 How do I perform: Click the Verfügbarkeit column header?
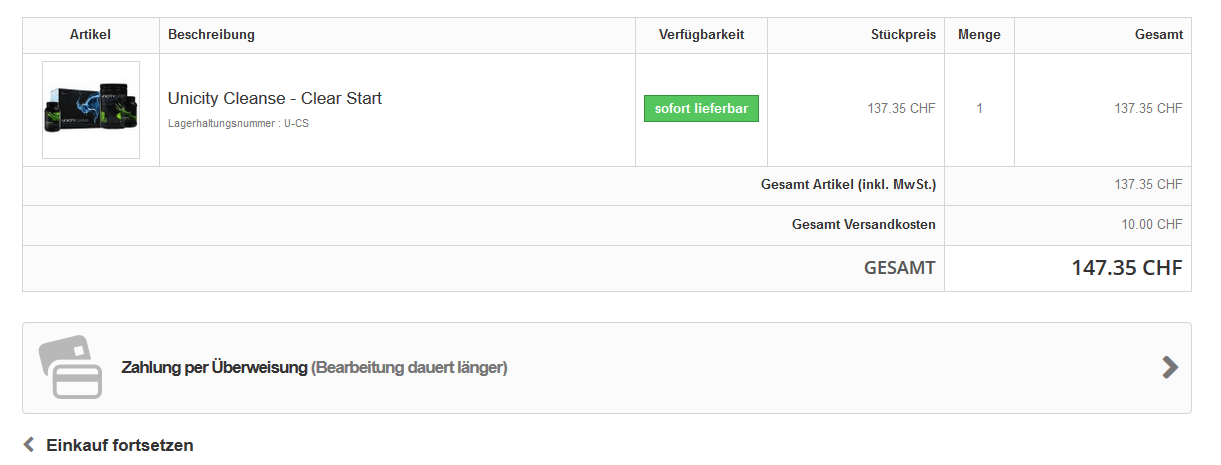click(701, 35)
